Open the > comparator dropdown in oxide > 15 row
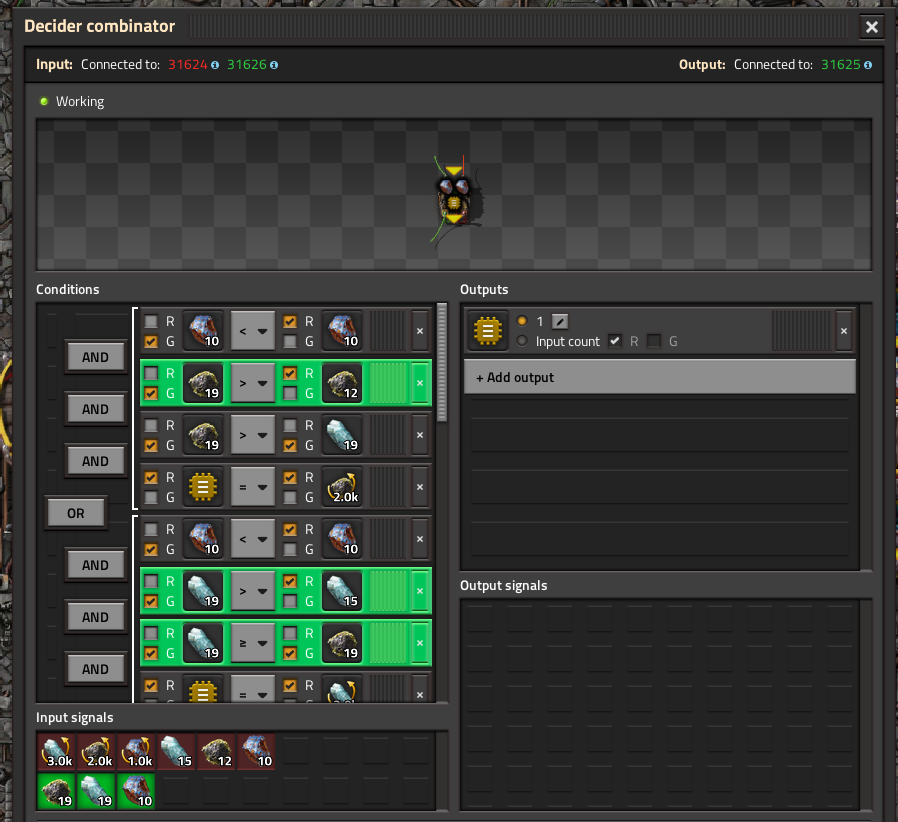Viewport: 898px width, 822px height. 253,591
